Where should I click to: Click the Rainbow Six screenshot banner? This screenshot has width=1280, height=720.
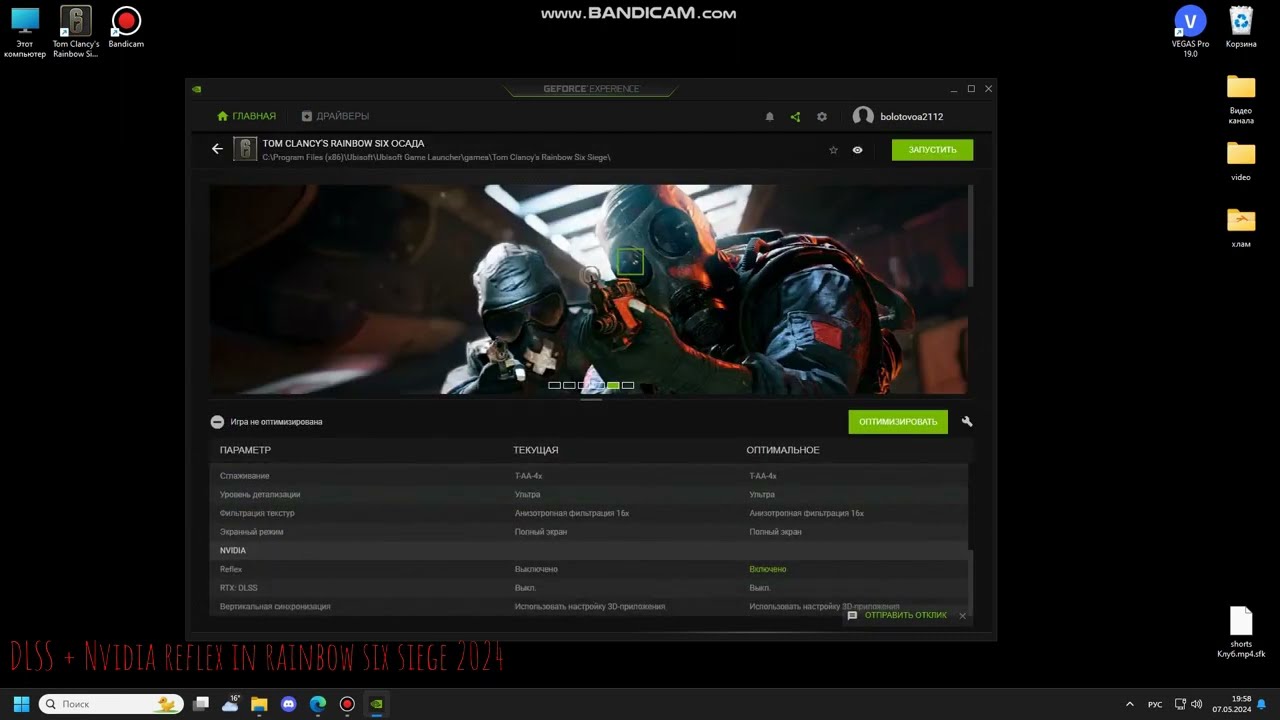[x=588, y=289]
